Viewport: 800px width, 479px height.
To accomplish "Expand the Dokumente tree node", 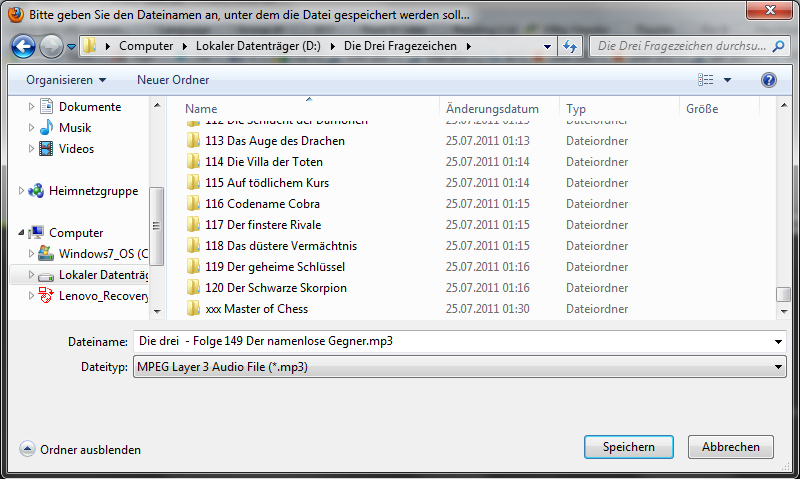I will point(31,106).
